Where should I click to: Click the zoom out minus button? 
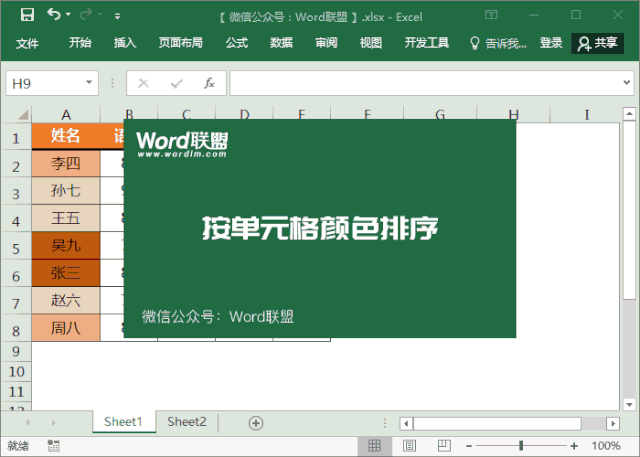469,446
